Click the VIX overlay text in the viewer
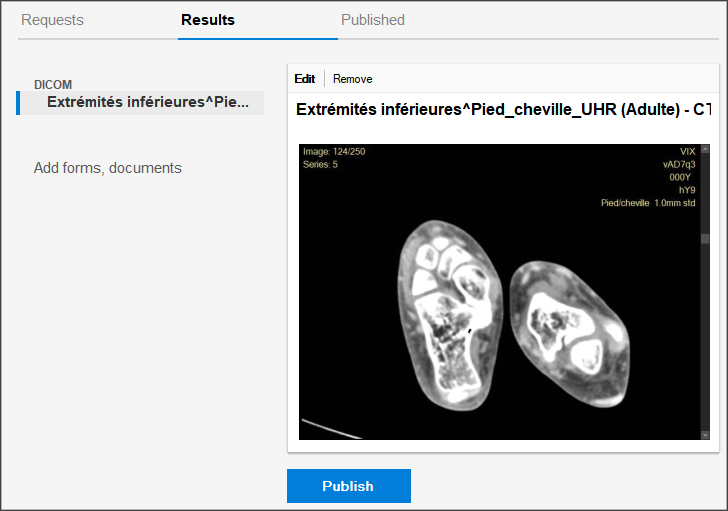The width and height of the screenshot is (728, 511). click(687, 152)
